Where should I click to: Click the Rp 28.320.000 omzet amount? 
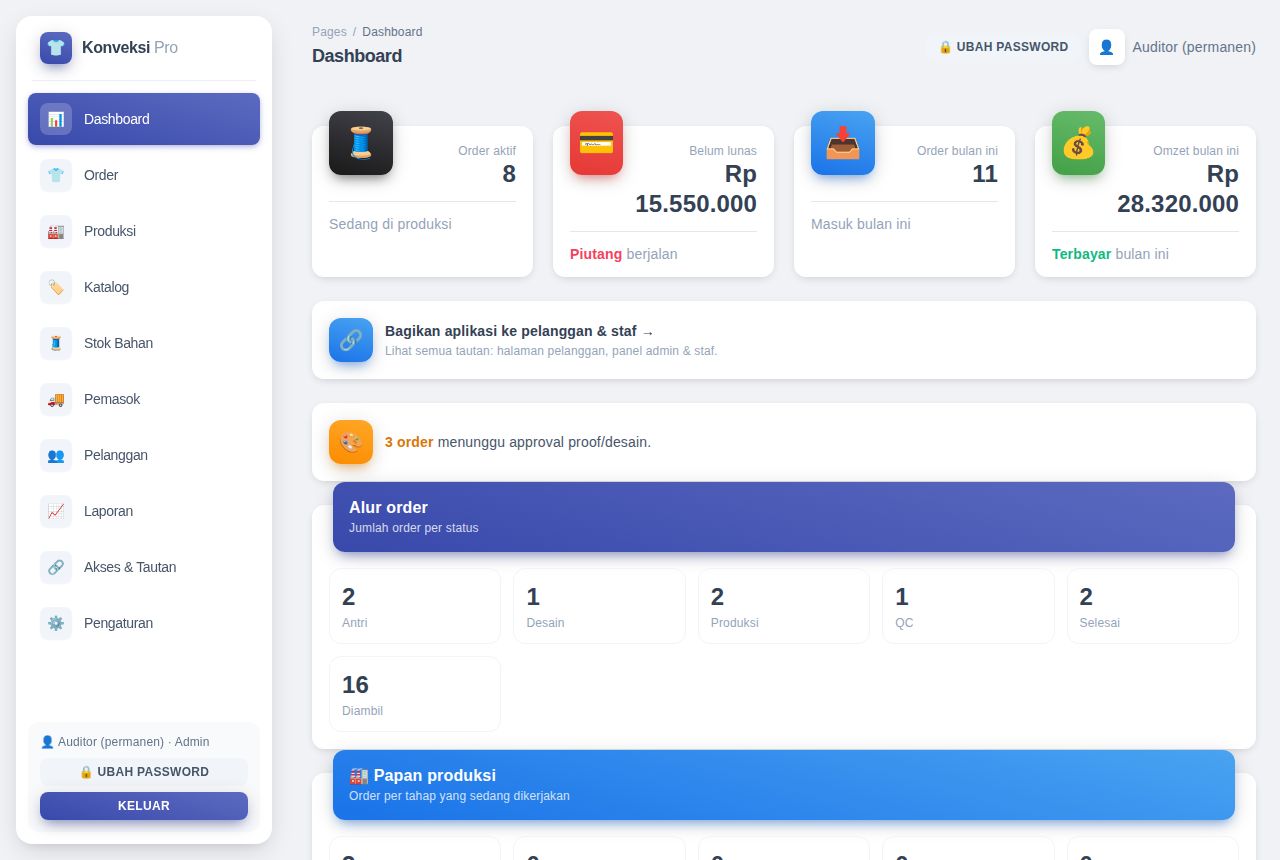pos(1178,189)
